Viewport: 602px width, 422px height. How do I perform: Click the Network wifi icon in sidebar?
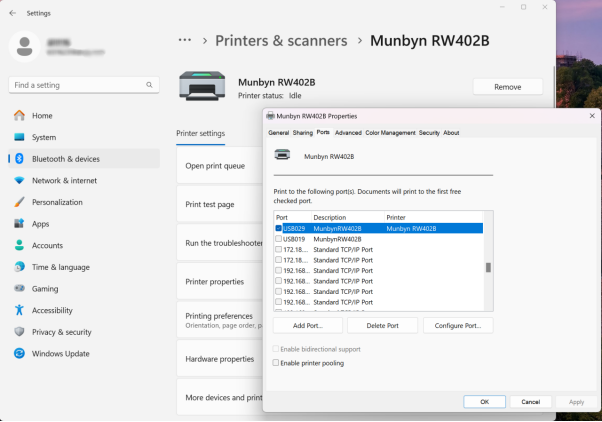coord(19,180)
